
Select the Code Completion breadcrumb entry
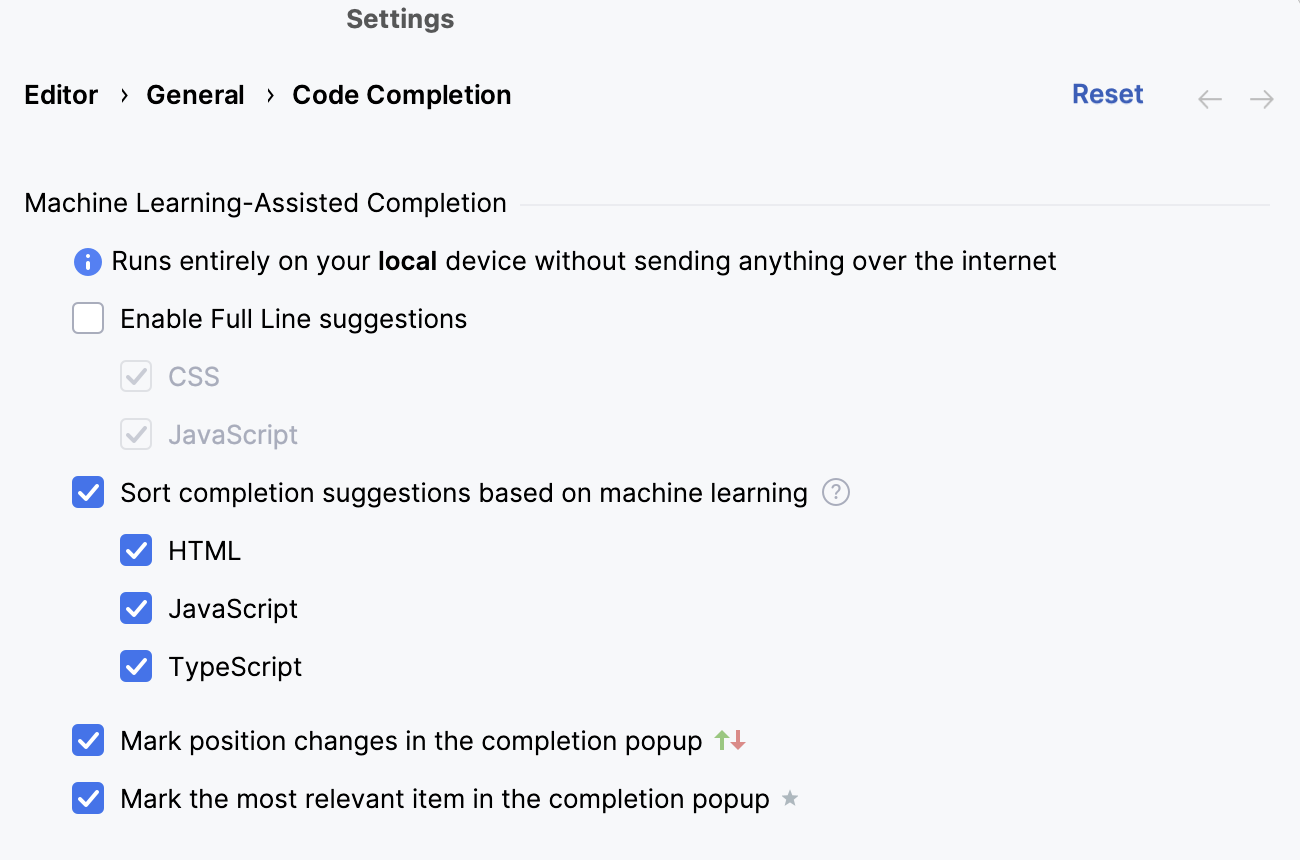tap(400, 94)
